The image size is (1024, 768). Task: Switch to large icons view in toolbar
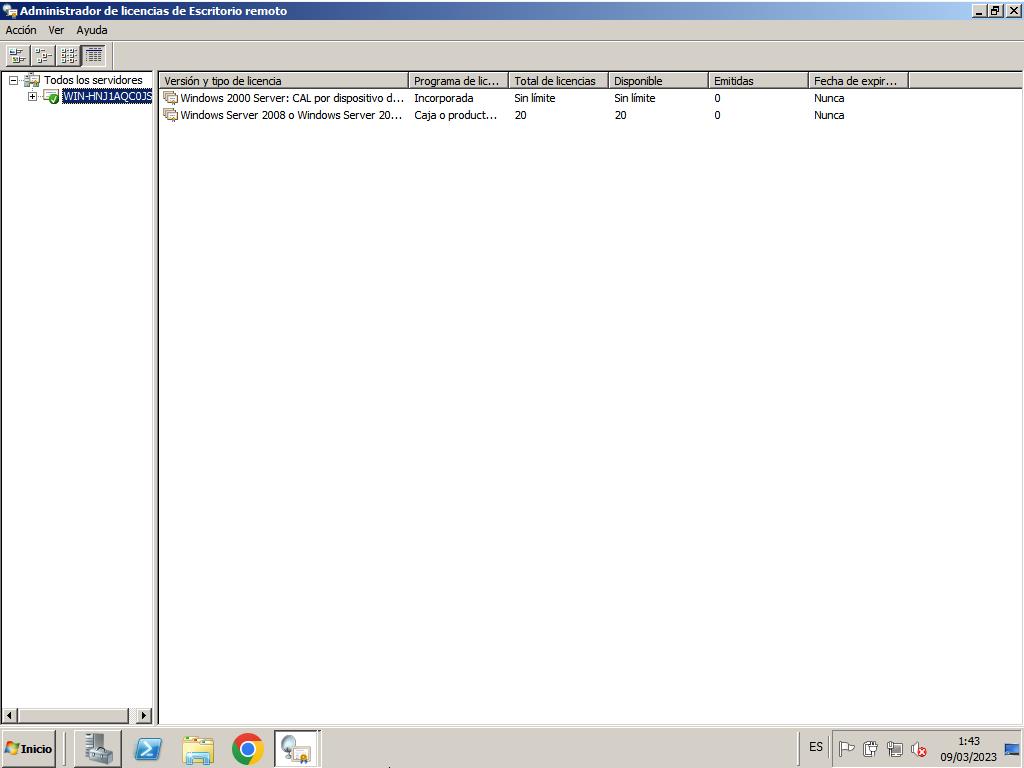point(17,55)
